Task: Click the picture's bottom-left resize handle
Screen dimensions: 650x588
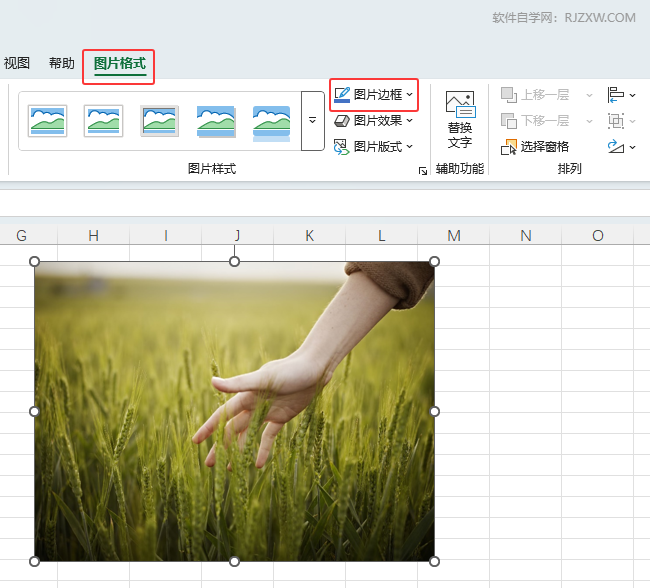Action: [x=34, y=561]
